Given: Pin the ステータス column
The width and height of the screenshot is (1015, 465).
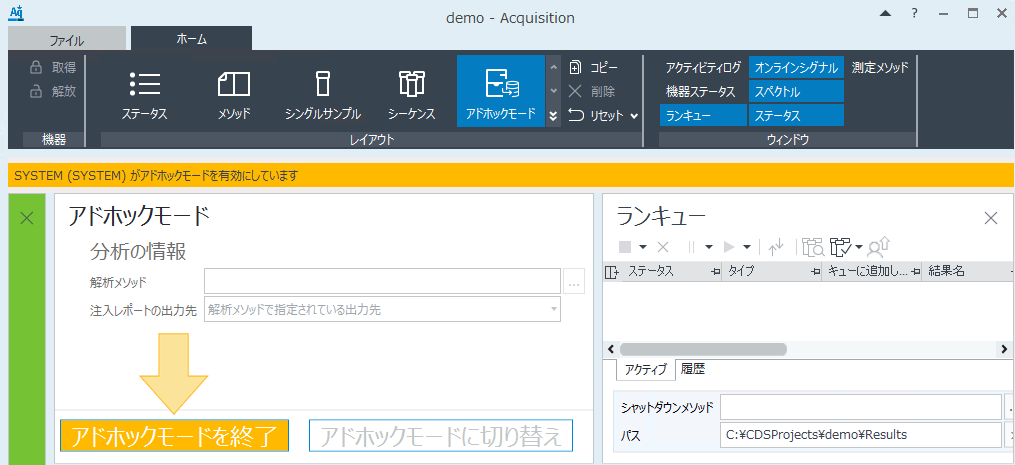Looking at the screenshot, I should (715, 272).
